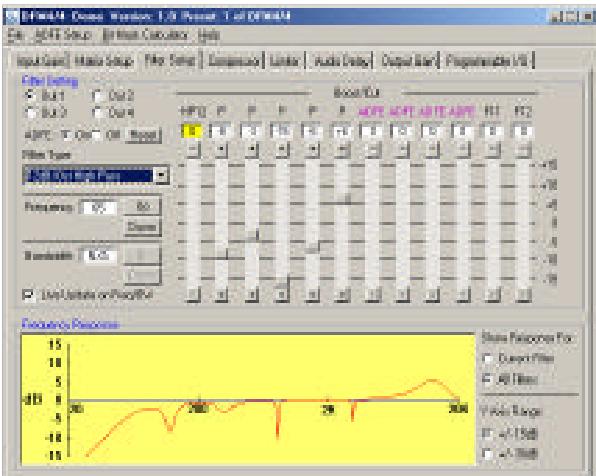This screenshot has width=596, height=476.
Task: Open the Filter Type dropdown
Action: (x=162, y=175)
